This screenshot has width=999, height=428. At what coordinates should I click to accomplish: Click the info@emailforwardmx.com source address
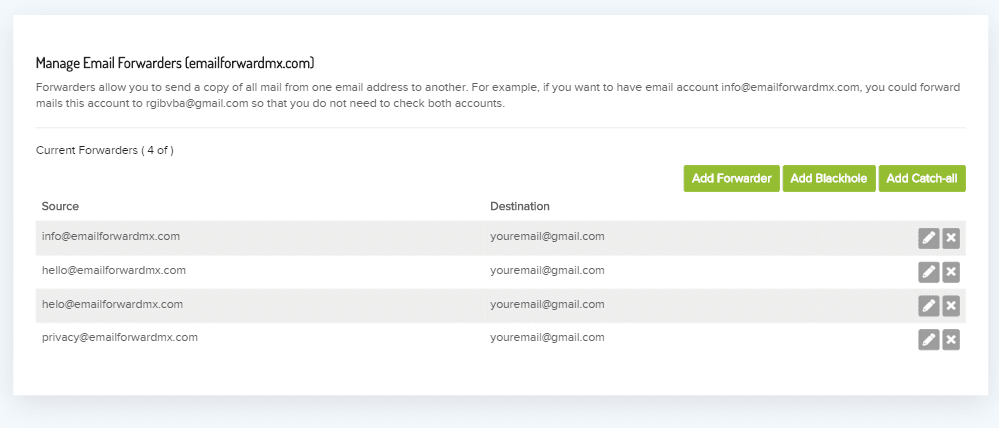(x=110, y=236)
